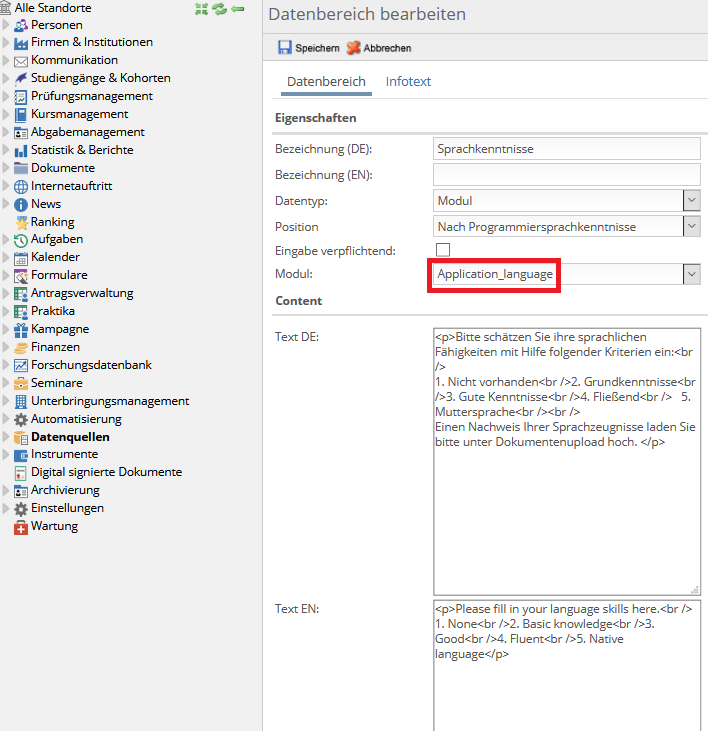Click the Digital signierte Dokumente icon
The height and width of the screenshot is (731, 708).
click(x=21, y=472)
